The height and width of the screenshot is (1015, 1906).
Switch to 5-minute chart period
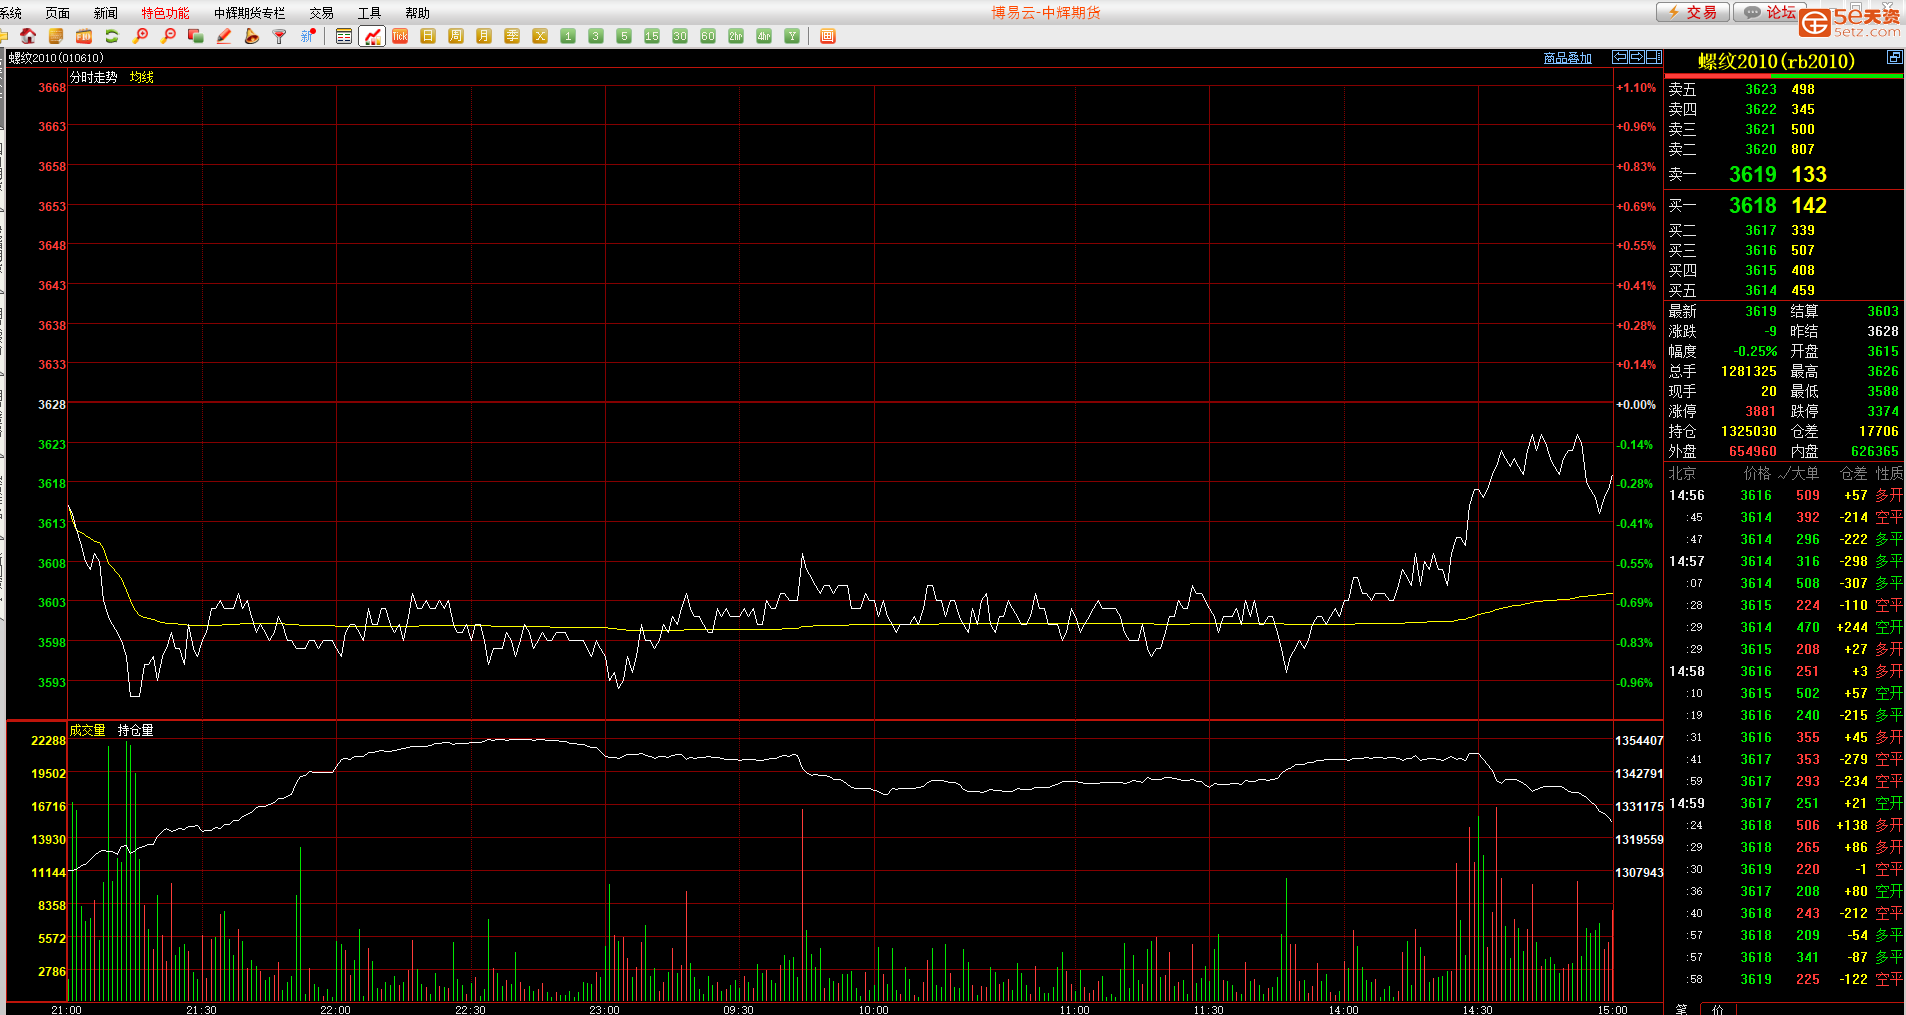624,36
